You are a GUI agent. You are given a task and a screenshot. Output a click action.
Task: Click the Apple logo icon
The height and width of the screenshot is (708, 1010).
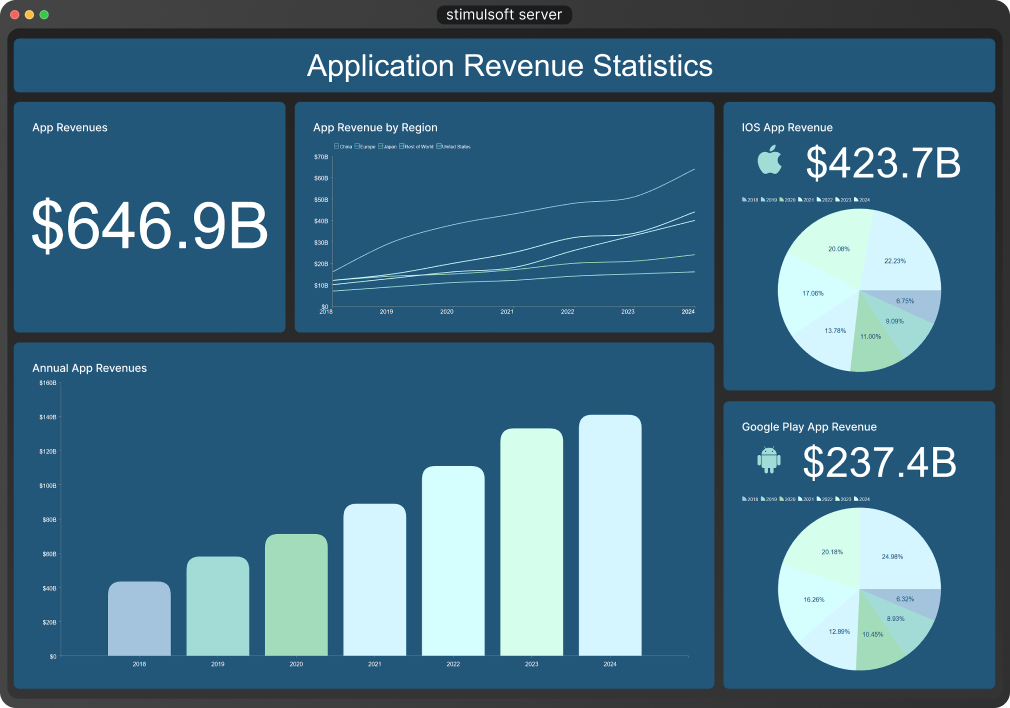[768, 162]
